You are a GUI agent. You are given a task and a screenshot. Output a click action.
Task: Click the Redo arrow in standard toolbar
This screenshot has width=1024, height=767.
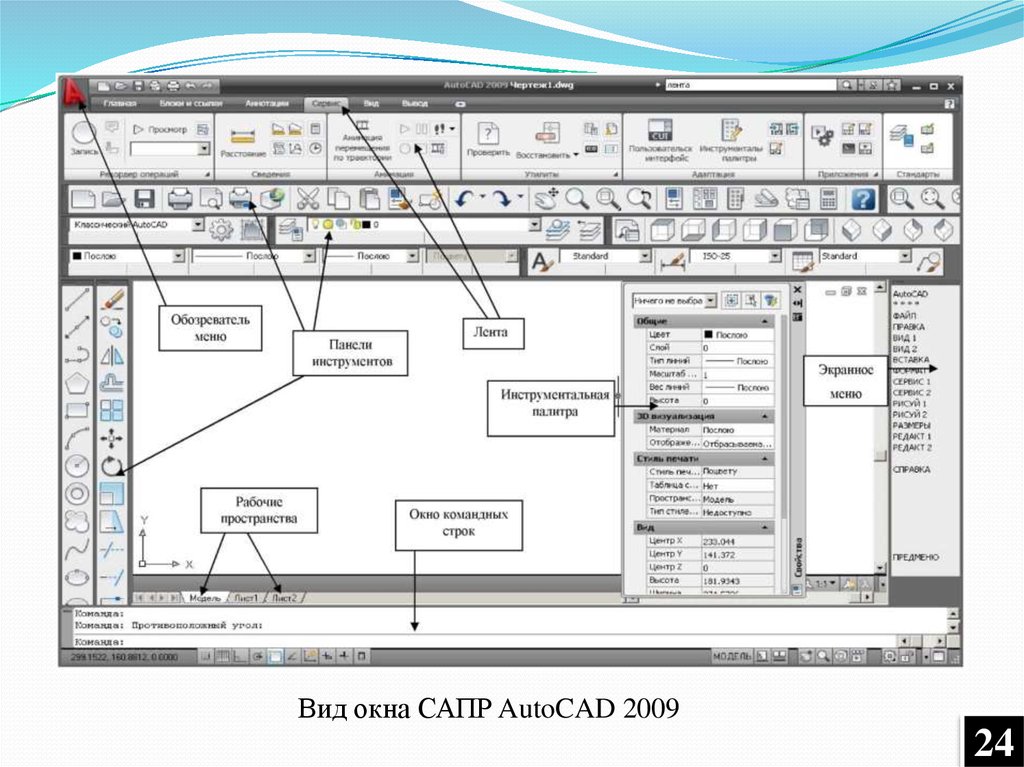click(502, 199)
